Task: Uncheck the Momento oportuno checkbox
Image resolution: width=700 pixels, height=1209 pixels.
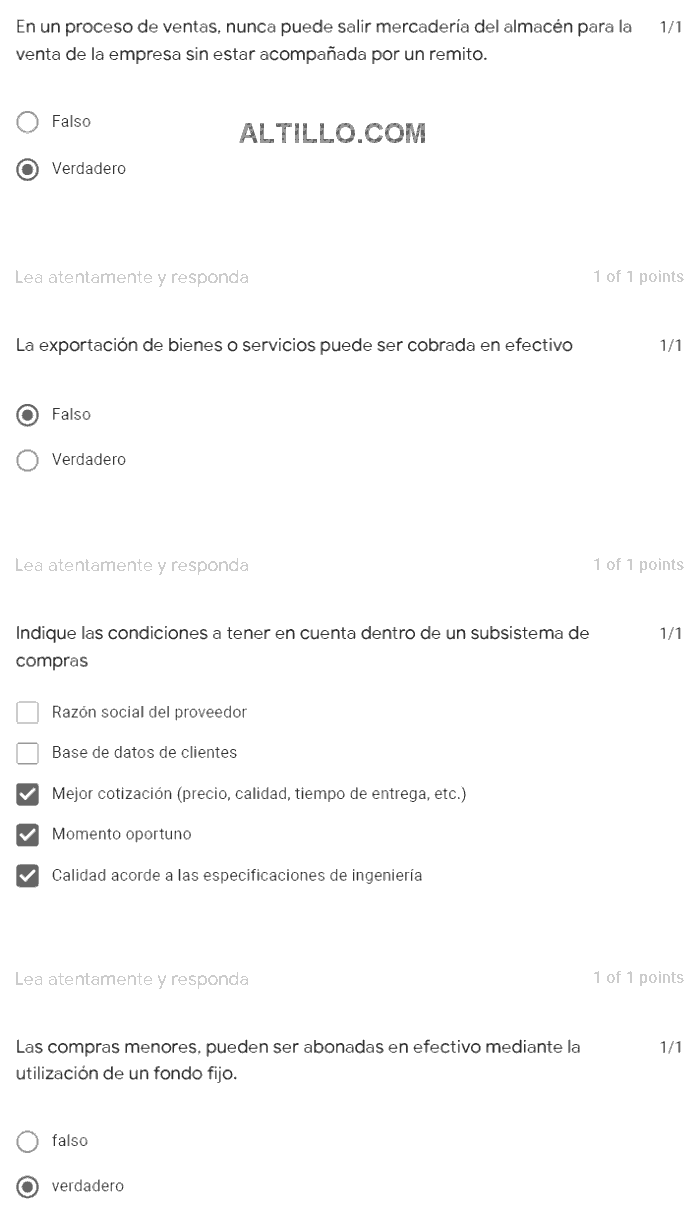Action: coord(28,834)
